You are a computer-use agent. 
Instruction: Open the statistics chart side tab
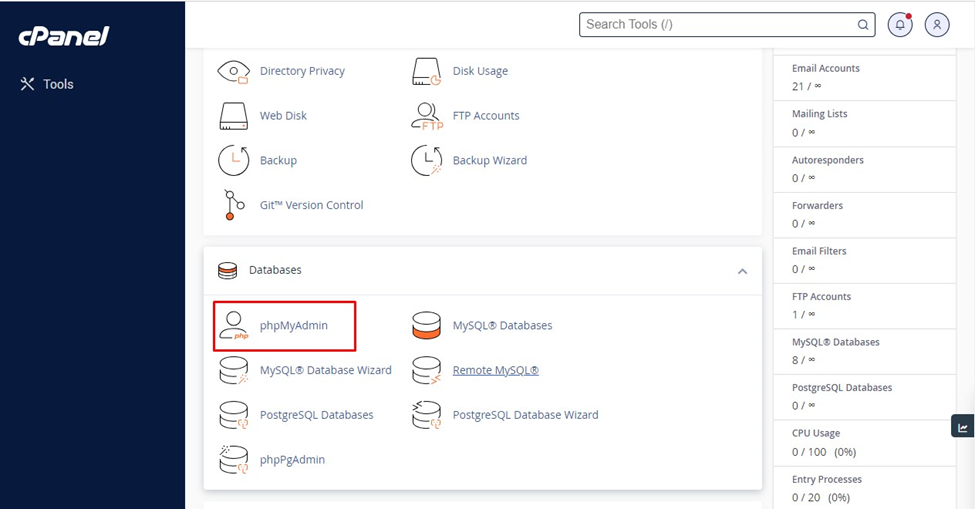(963, 428)
